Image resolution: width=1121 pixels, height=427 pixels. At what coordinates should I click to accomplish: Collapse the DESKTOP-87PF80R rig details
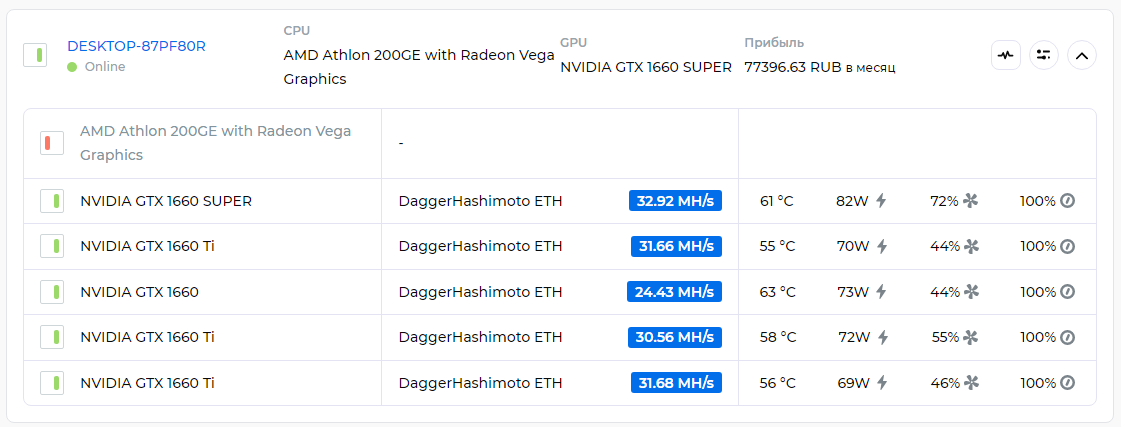[x=1082, y=55]
